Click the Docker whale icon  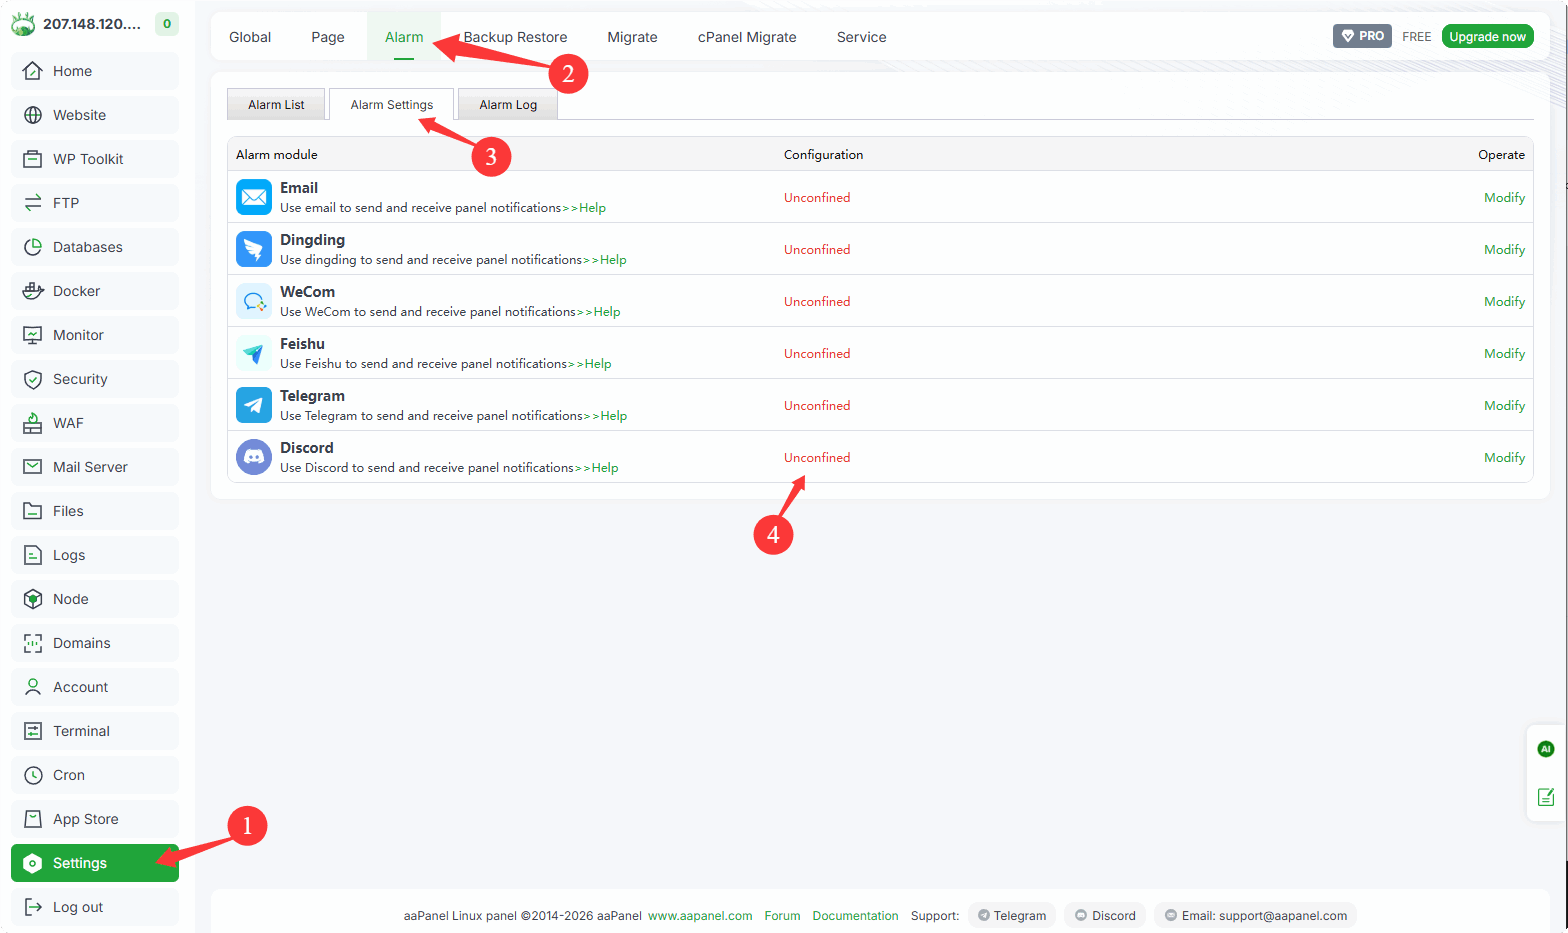click(x=33, y=291)
